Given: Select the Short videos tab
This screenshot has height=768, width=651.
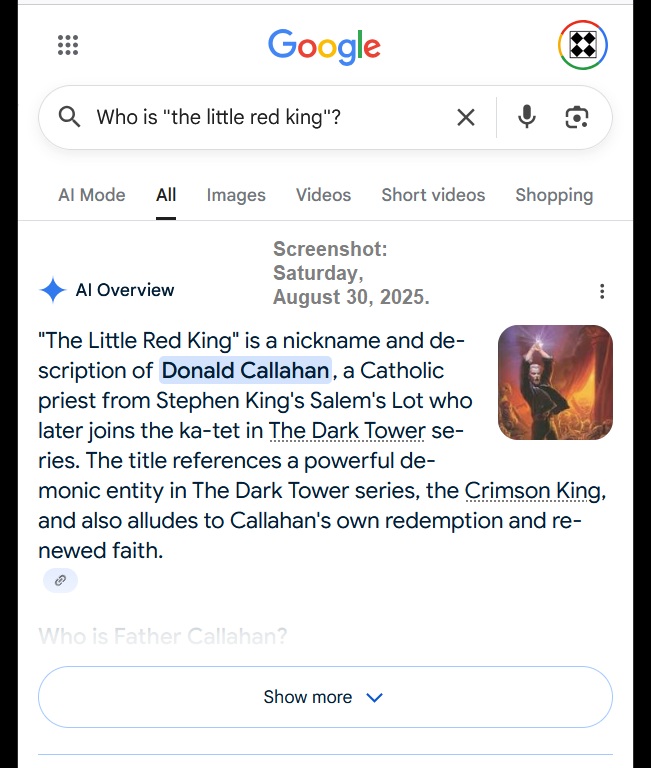Looking at the screenshot, I should click(x=433, y=195).
